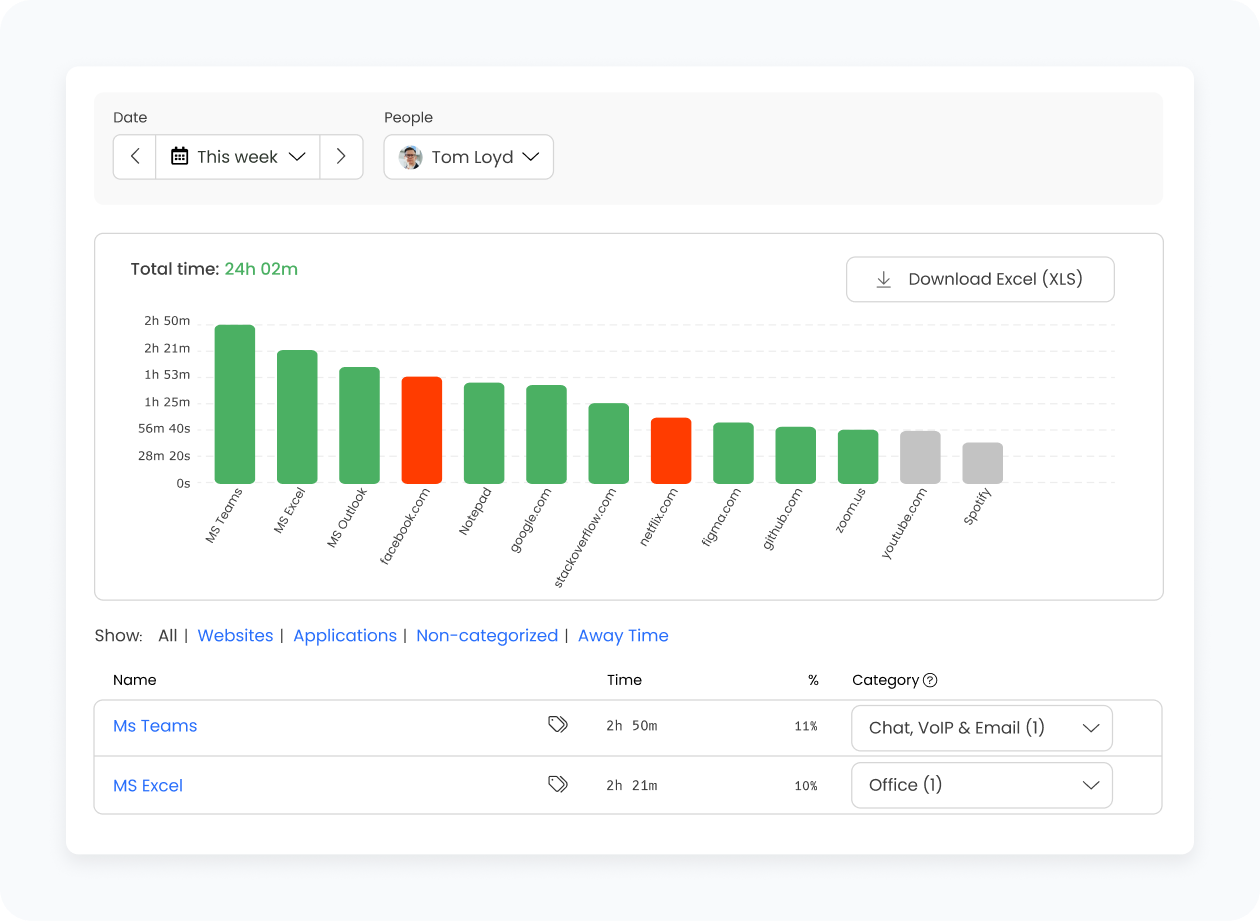Switch to the Websites filter
The height and width of the screenshot is (921, 1260).
click(235, 636)
